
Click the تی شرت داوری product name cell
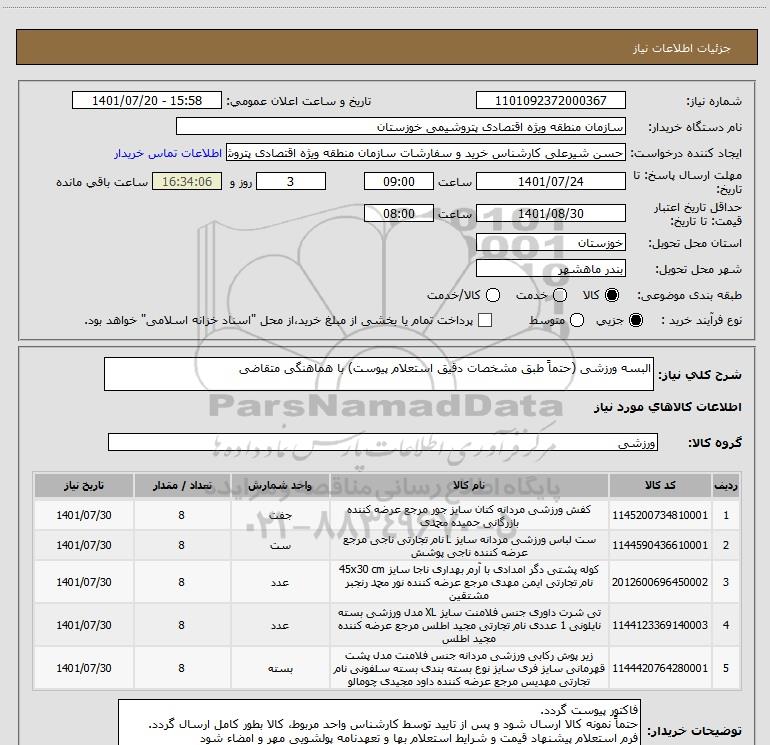point(469,625)
